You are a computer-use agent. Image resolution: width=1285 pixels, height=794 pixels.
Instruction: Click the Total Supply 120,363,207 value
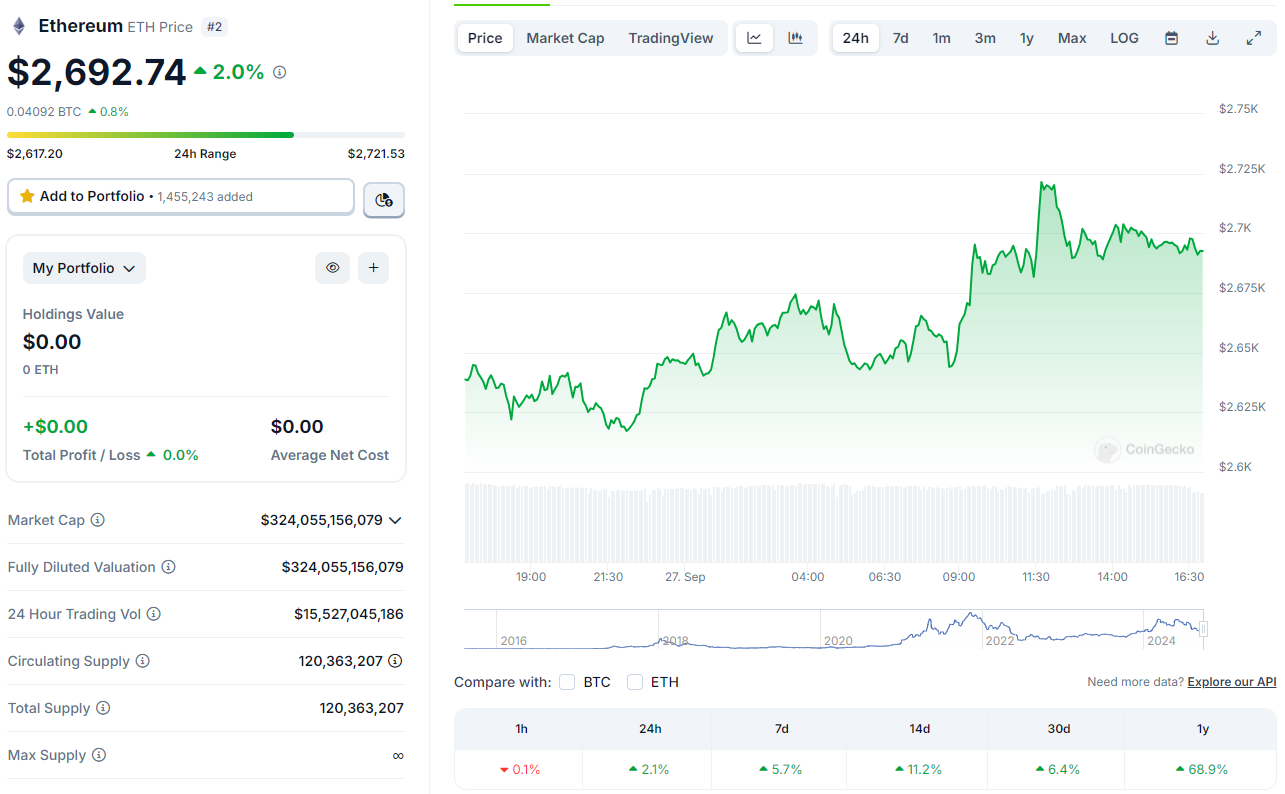(x=362, y=708)
